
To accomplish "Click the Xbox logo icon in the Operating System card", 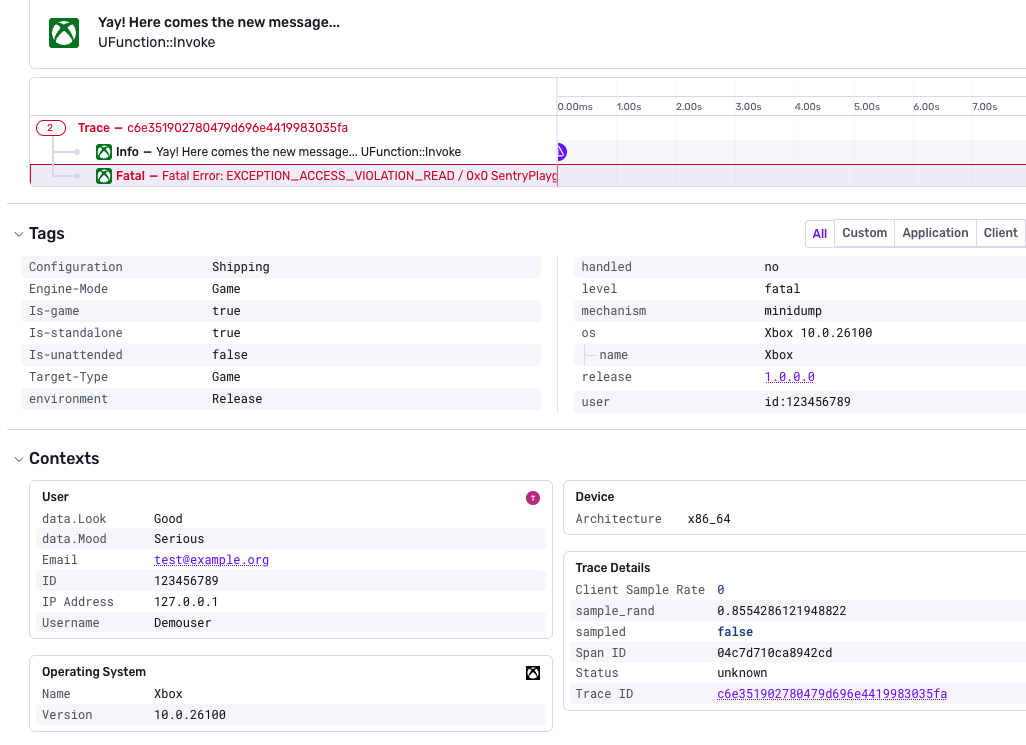I will point(533,673).
